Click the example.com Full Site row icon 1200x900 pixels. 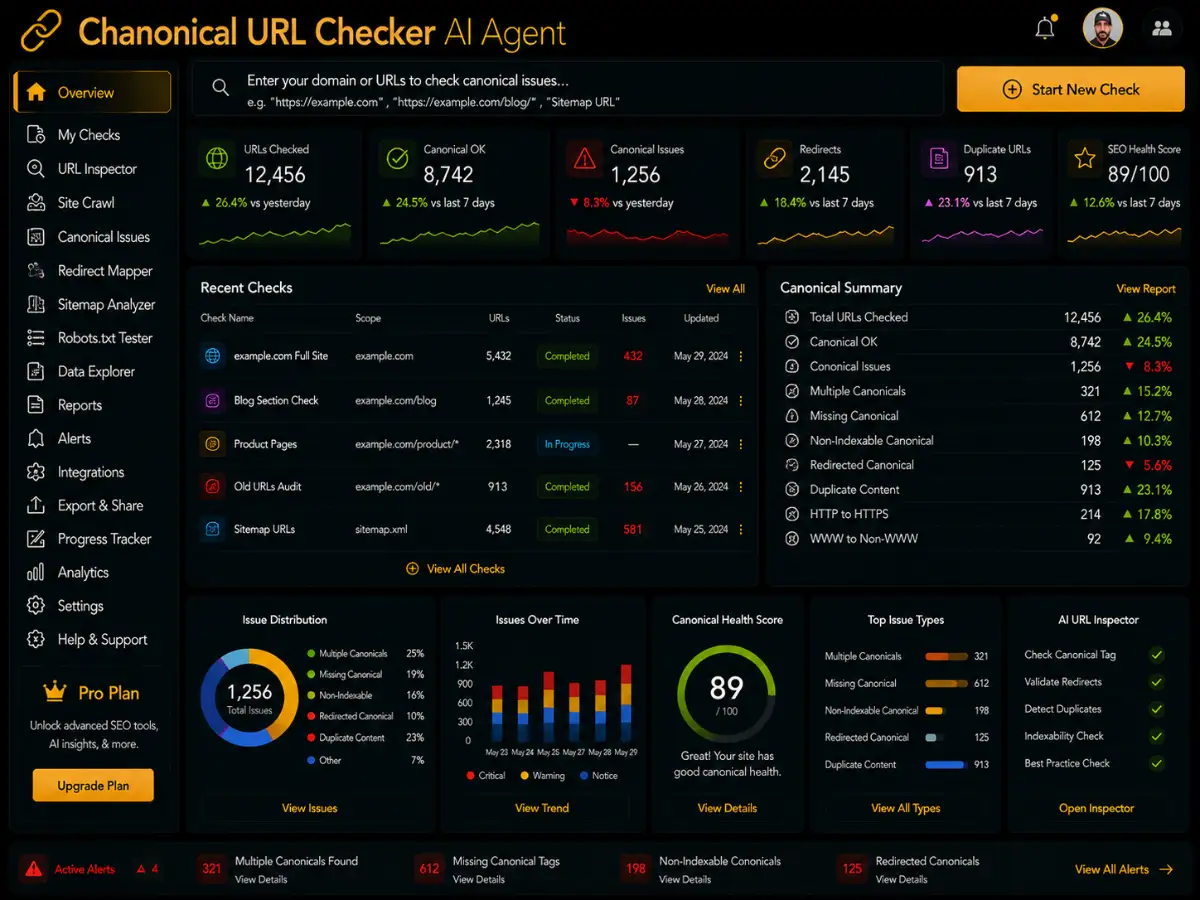point(212,356)
